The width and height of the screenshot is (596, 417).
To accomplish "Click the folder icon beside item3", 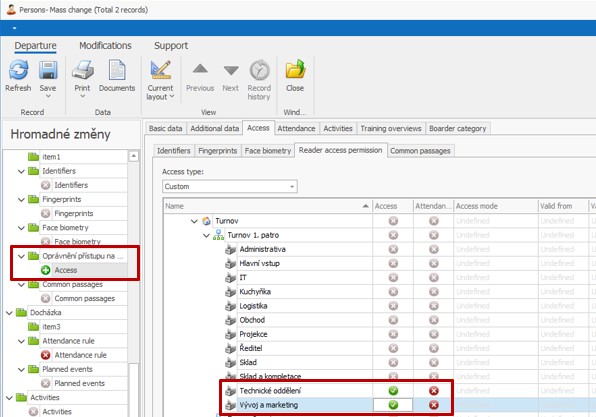I will pos(33,327).
